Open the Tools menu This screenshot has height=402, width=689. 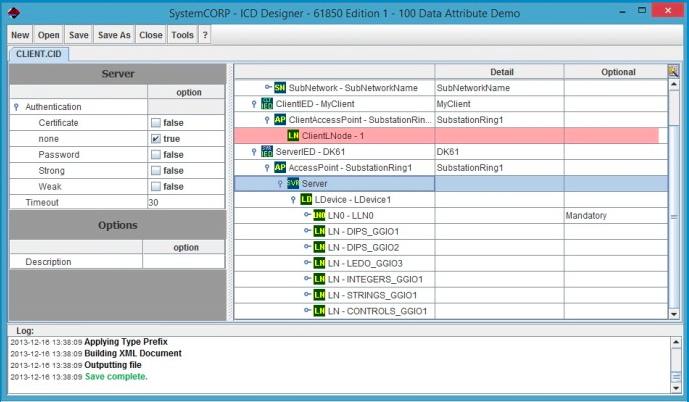click(182, 34)
